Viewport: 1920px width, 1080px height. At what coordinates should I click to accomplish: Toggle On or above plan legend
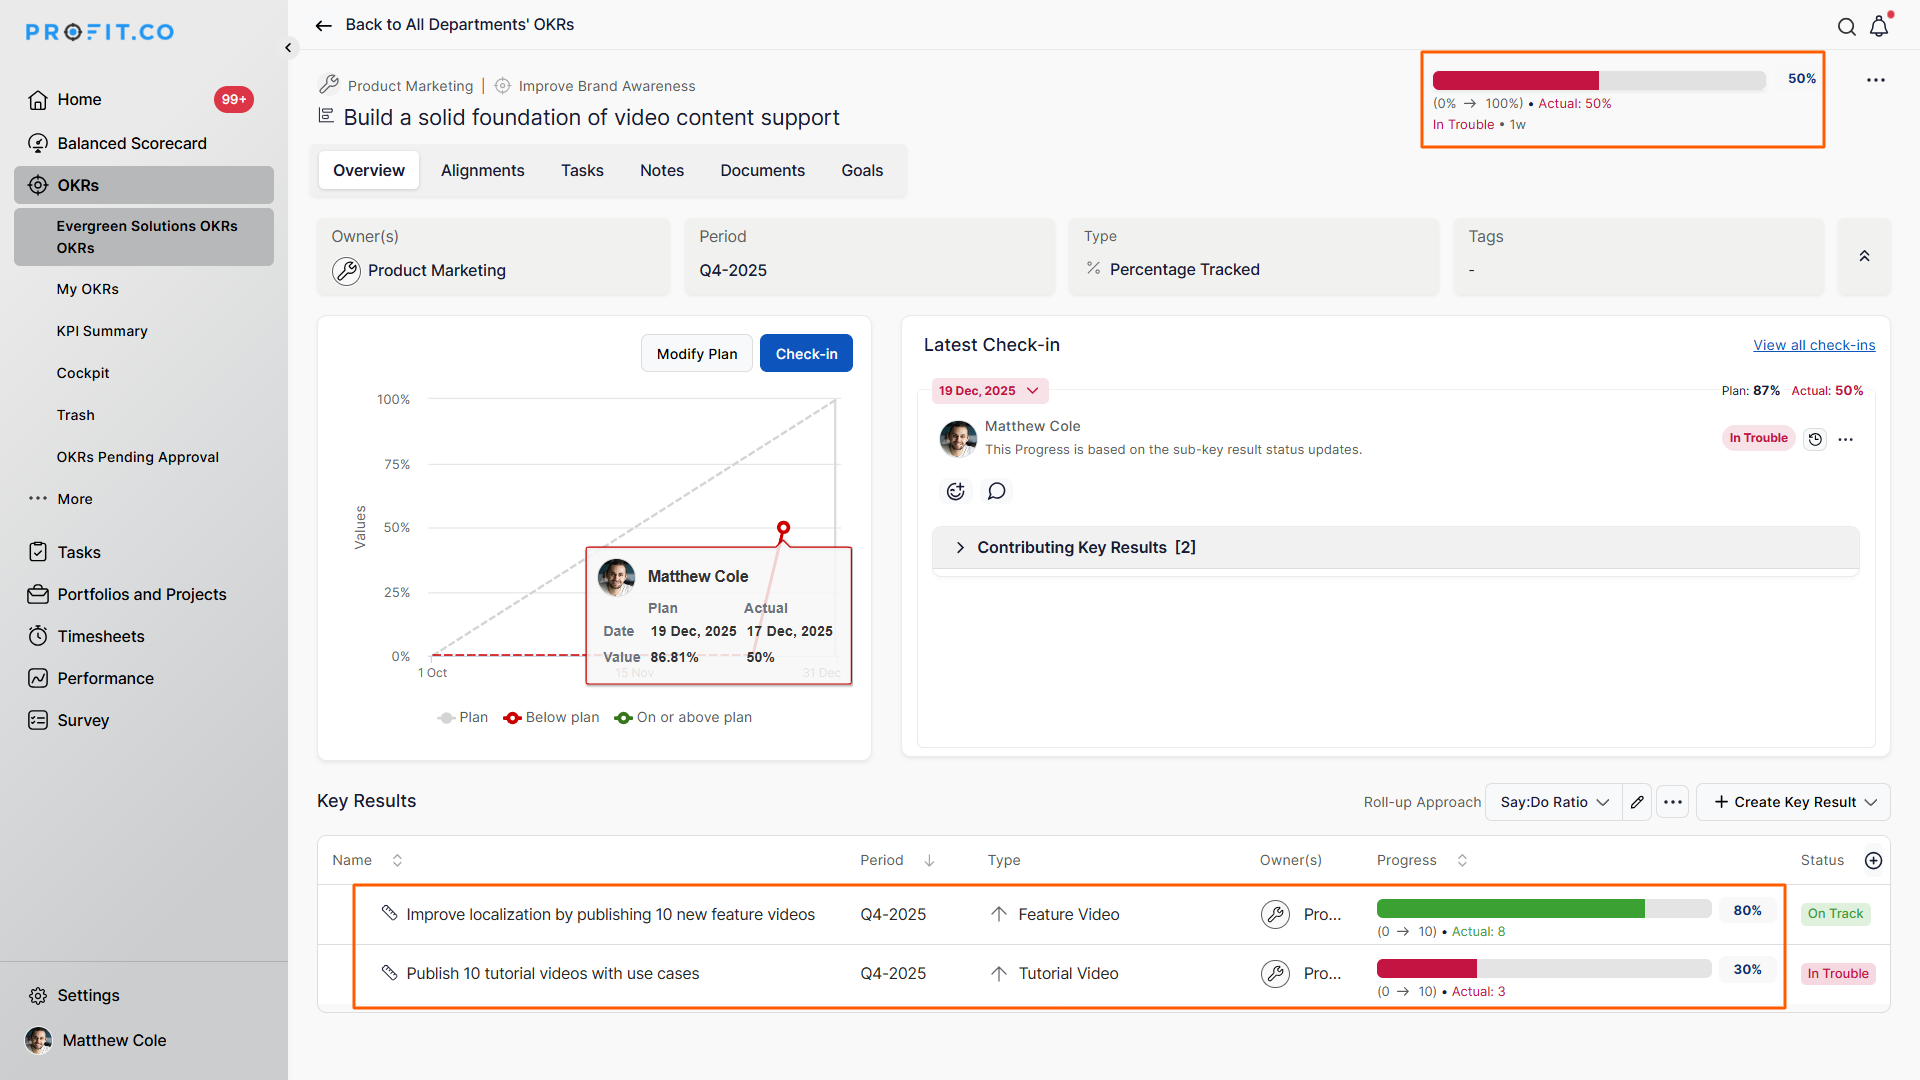click(683, 718)
